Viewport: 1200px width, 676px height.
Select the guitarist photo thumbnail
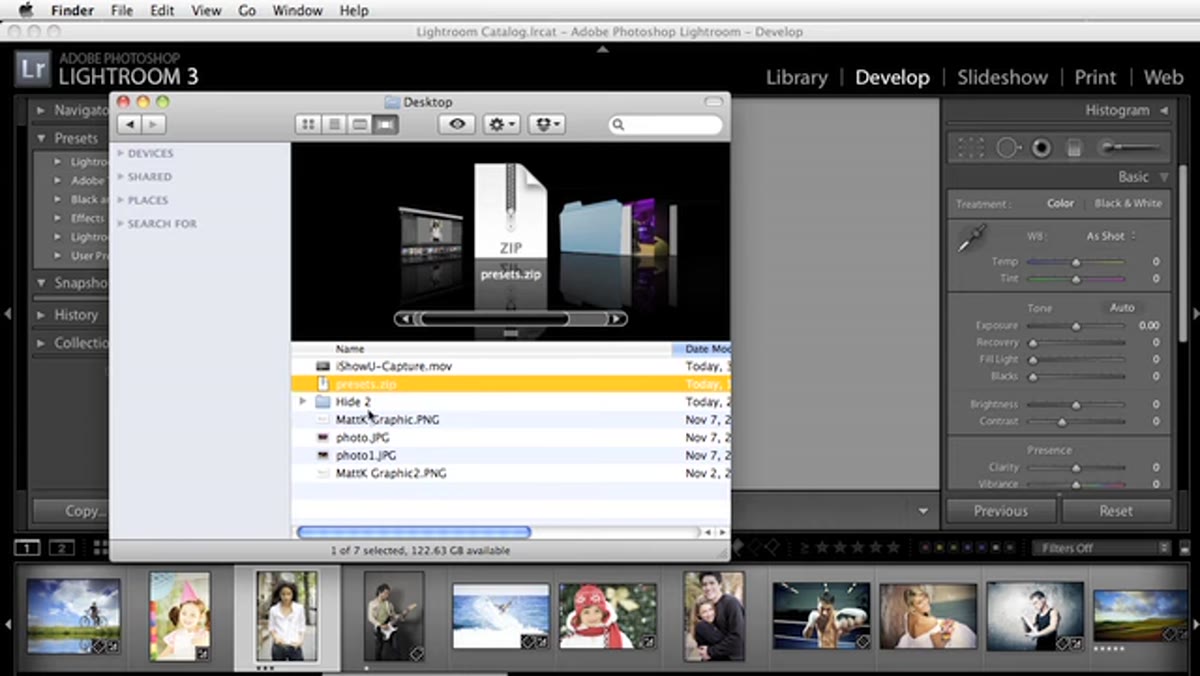click(394, 615)
